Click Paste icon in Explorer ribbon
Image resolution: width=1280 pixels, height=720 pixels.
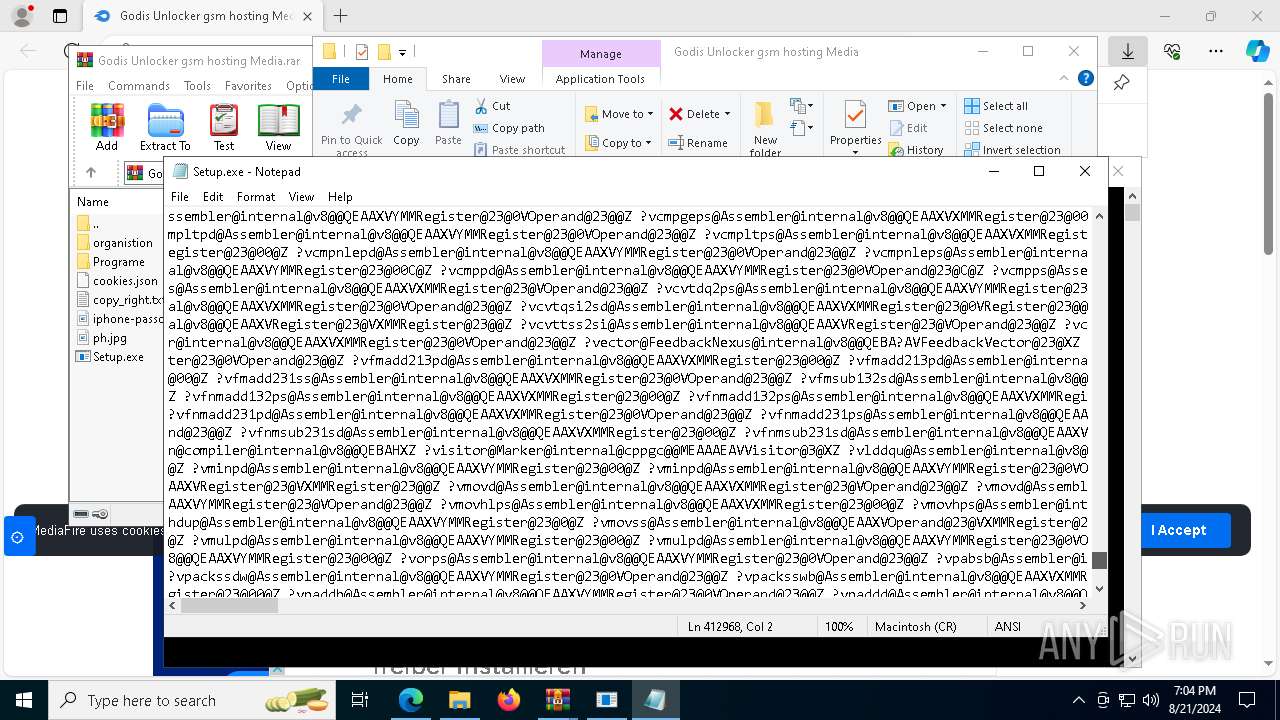pos(448,124)
